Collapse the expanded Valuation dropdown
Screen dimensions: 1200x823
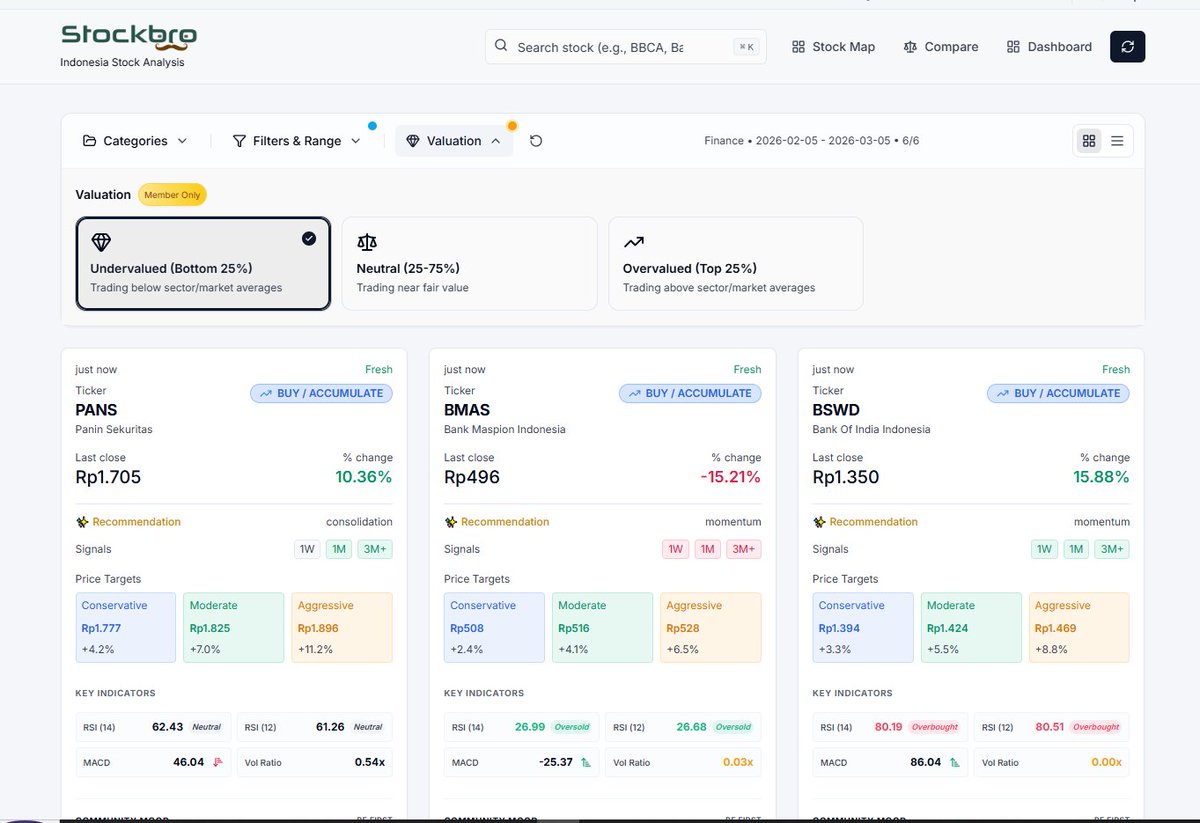(454, 141)
